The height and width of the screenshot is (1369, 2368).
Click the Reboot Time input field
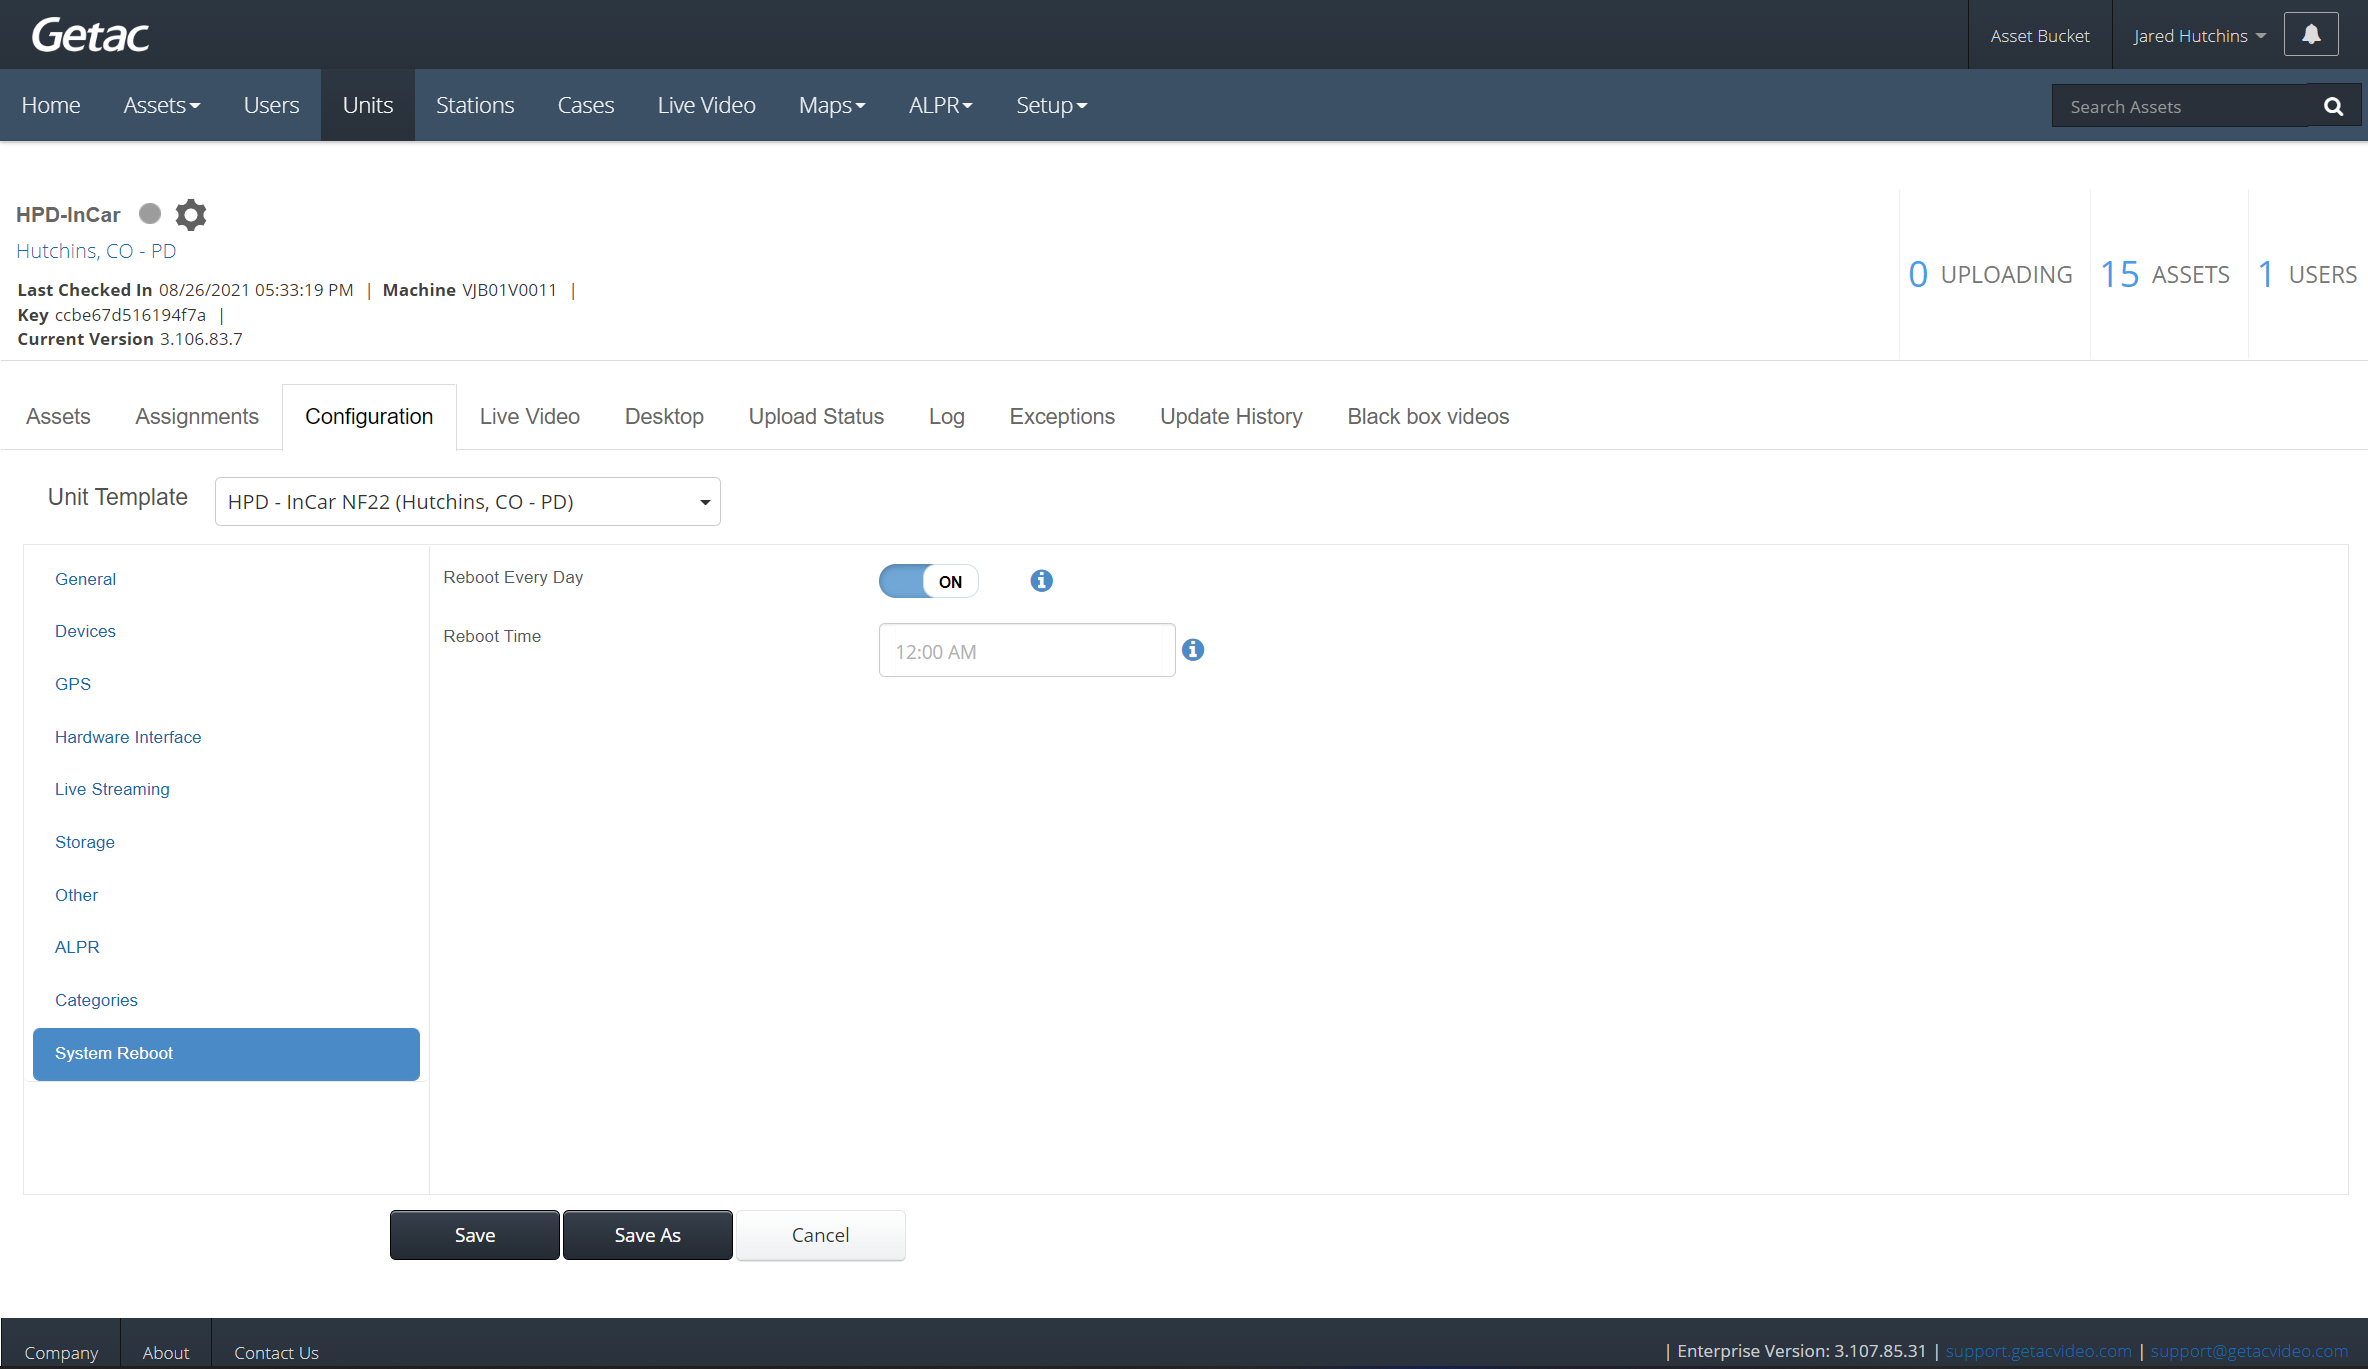click(x=1027, y=650)
